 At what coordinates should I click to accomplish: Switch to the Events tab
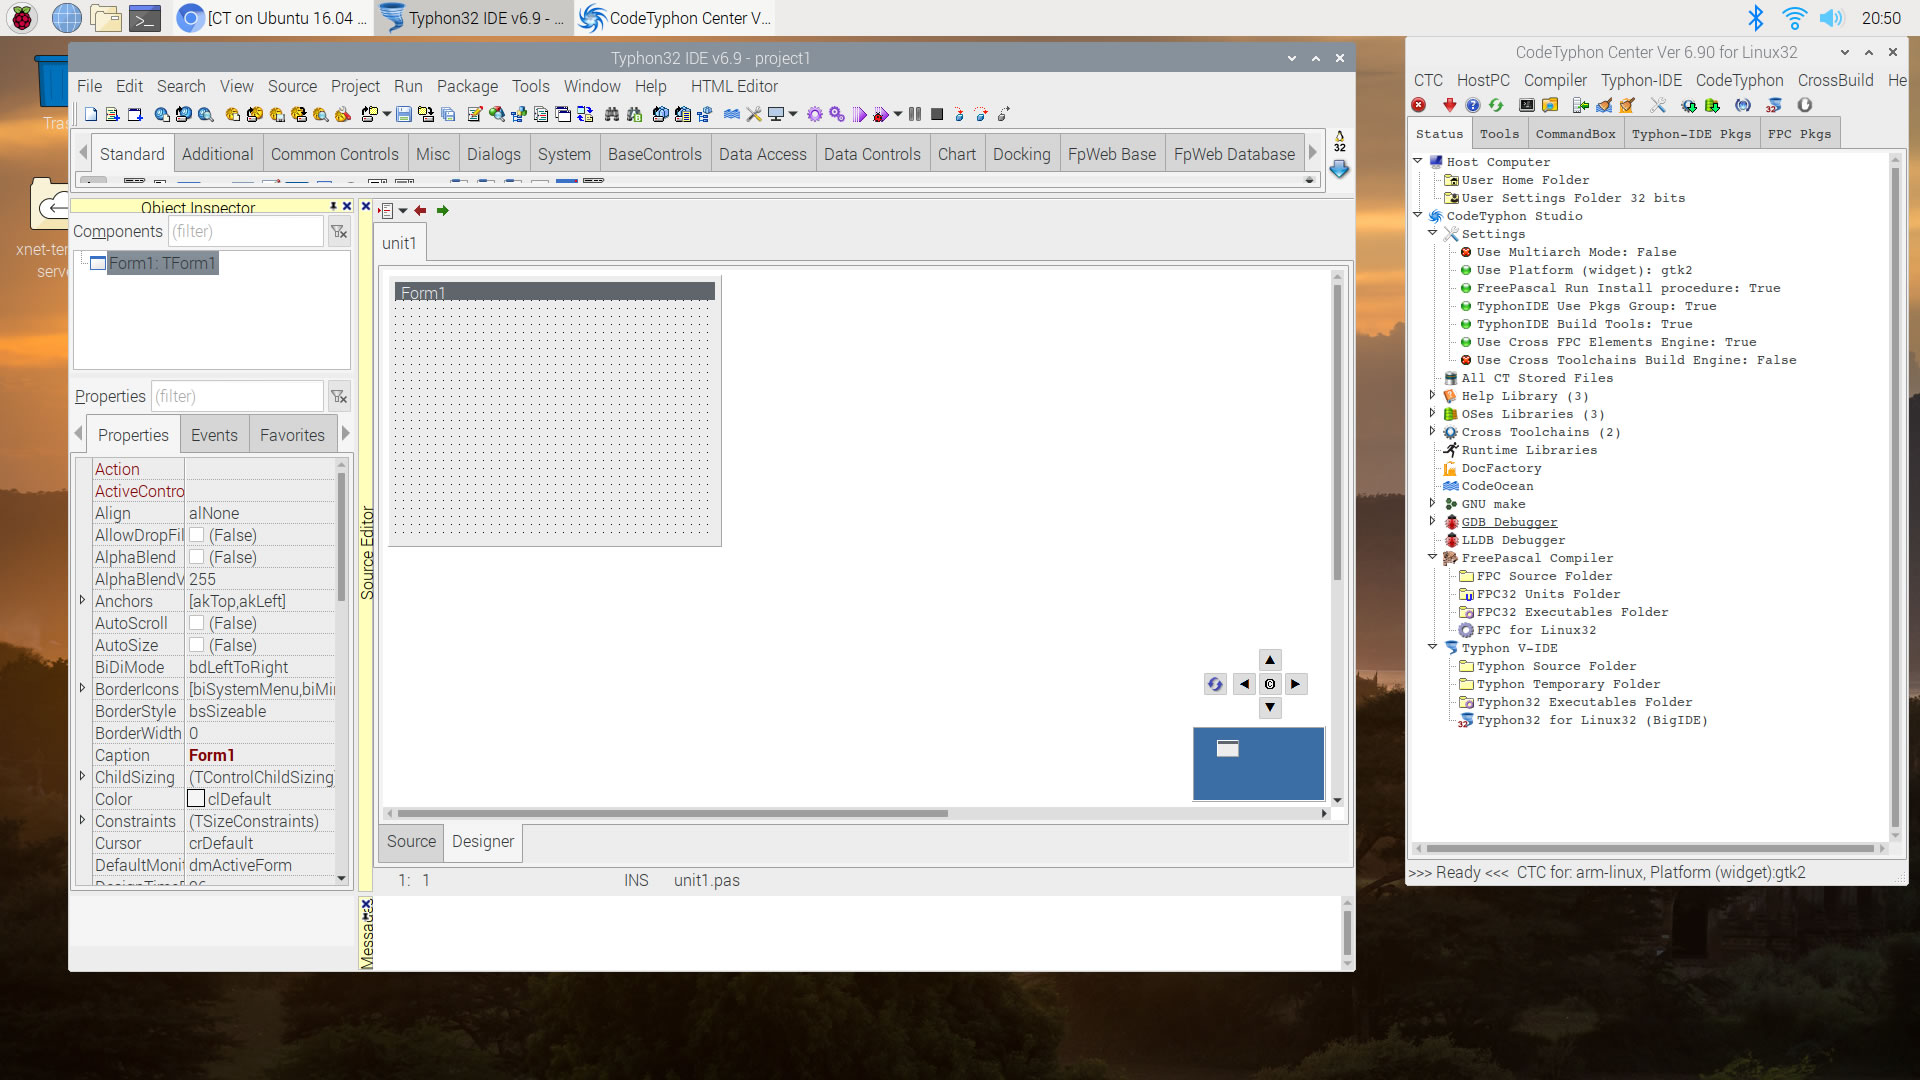(x=214, y=435)
